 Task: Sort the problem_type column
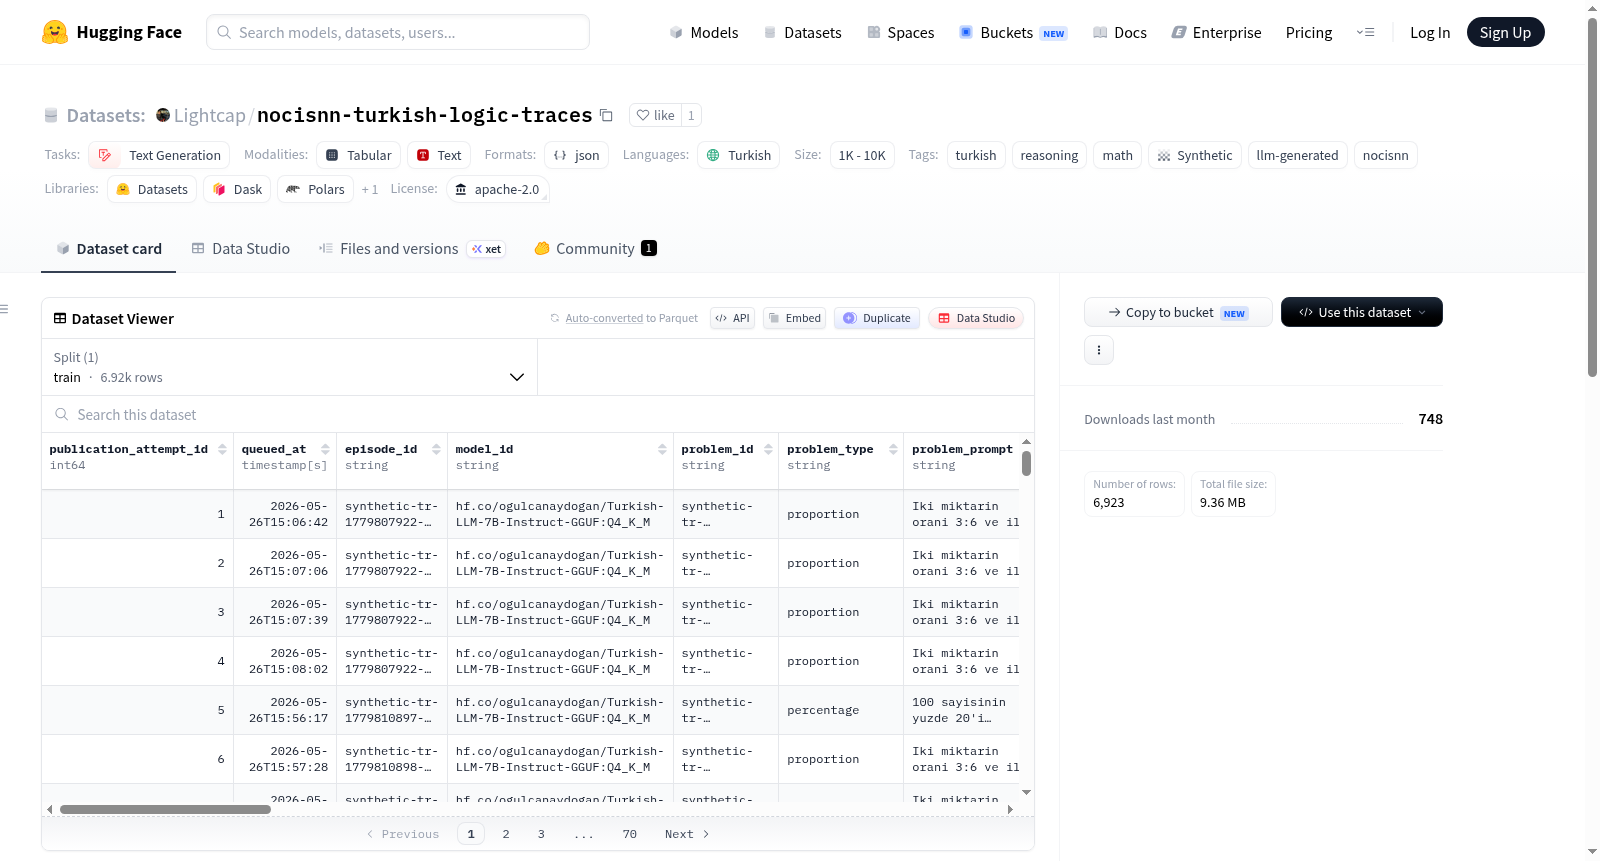[893, 449]
